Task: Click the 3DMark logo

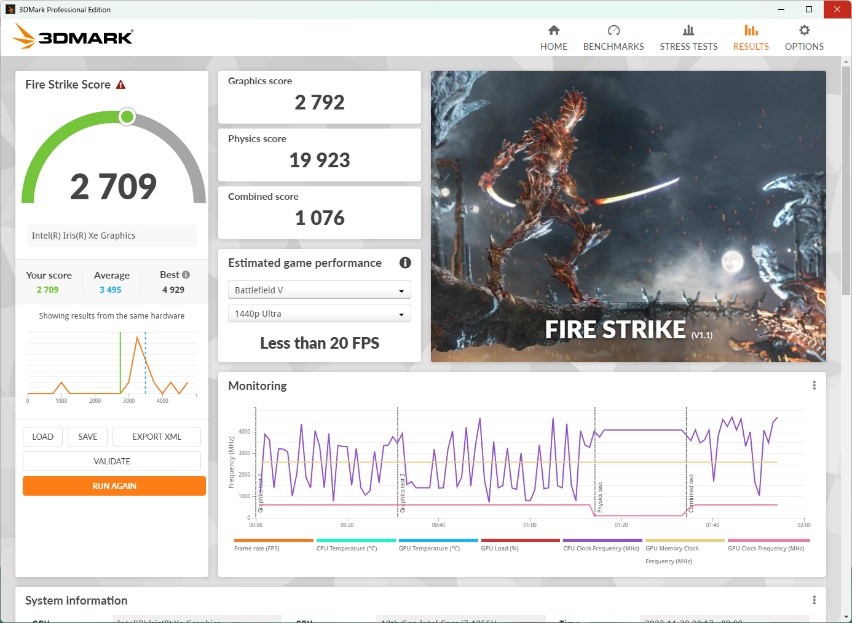Action: tap(73, 38)
